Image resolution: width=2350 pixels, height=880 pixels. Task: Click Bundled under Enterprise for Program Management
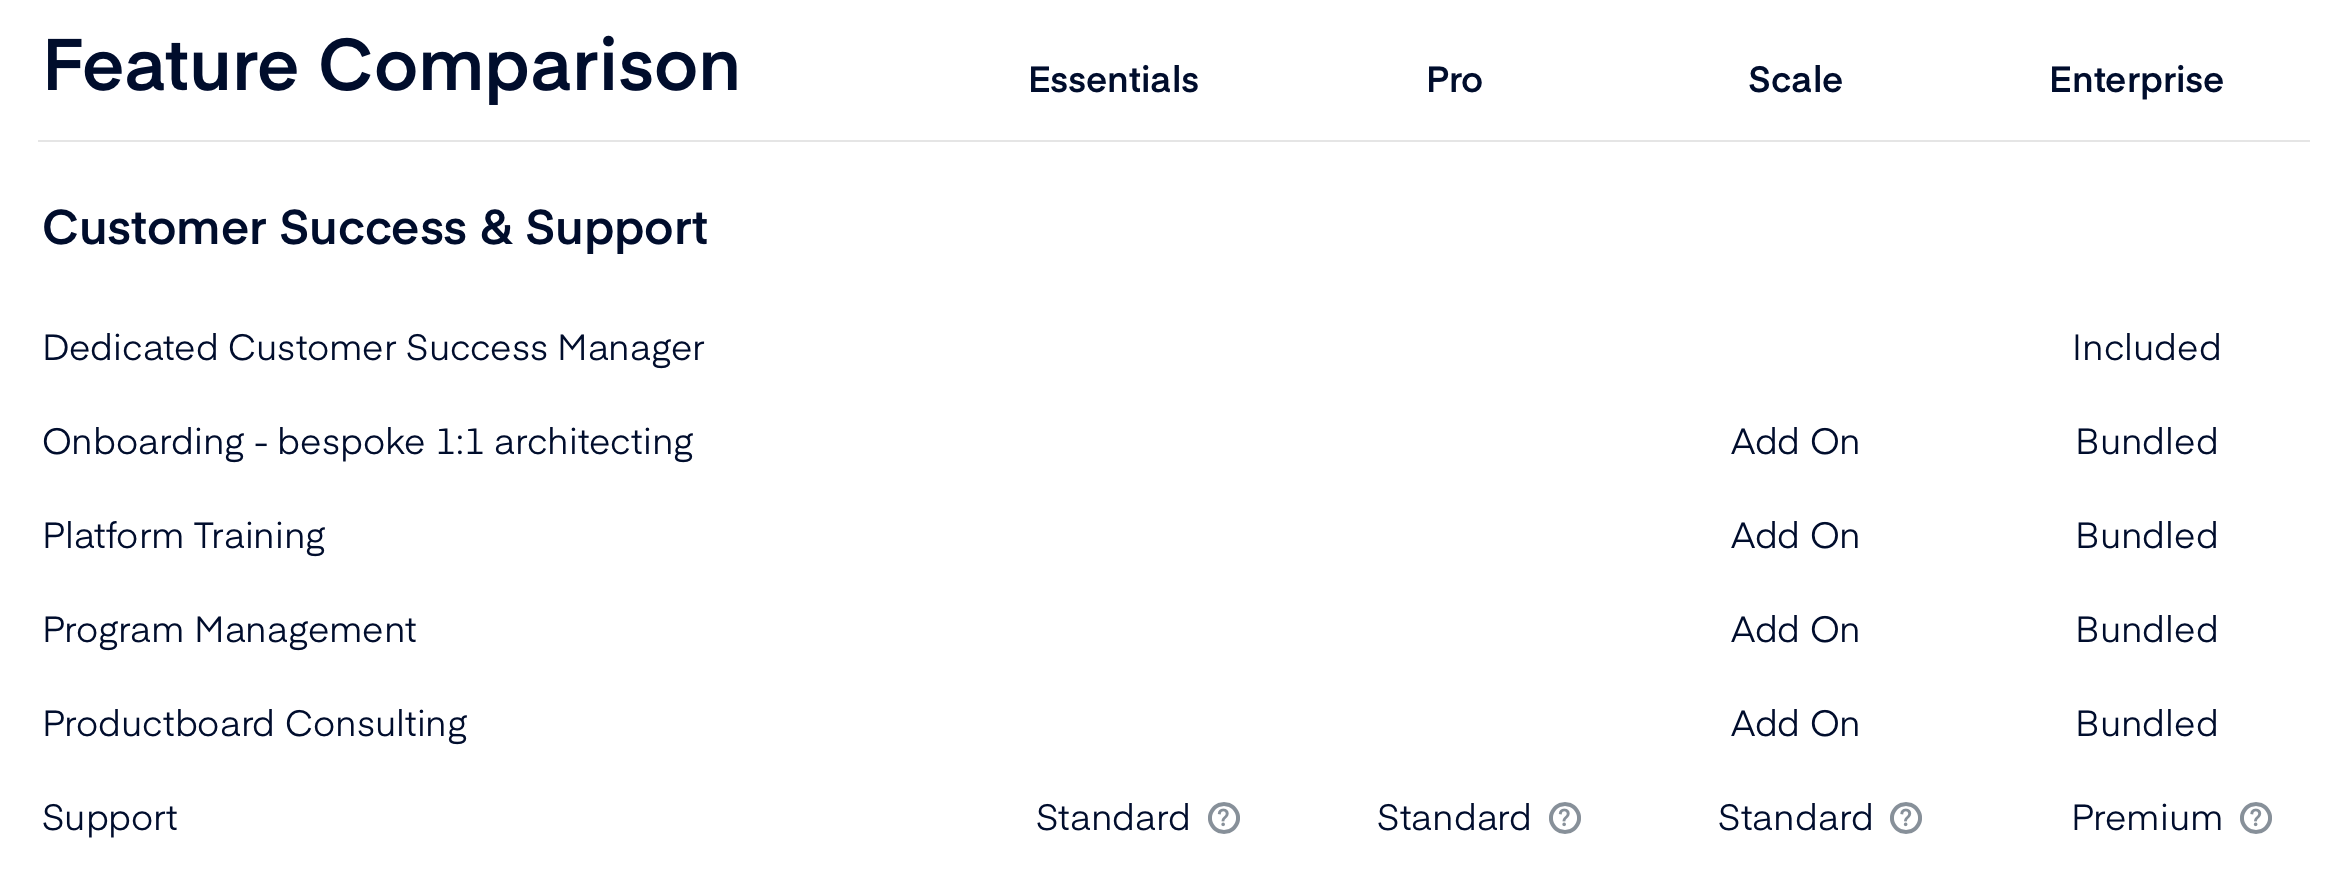(2145, 630)
